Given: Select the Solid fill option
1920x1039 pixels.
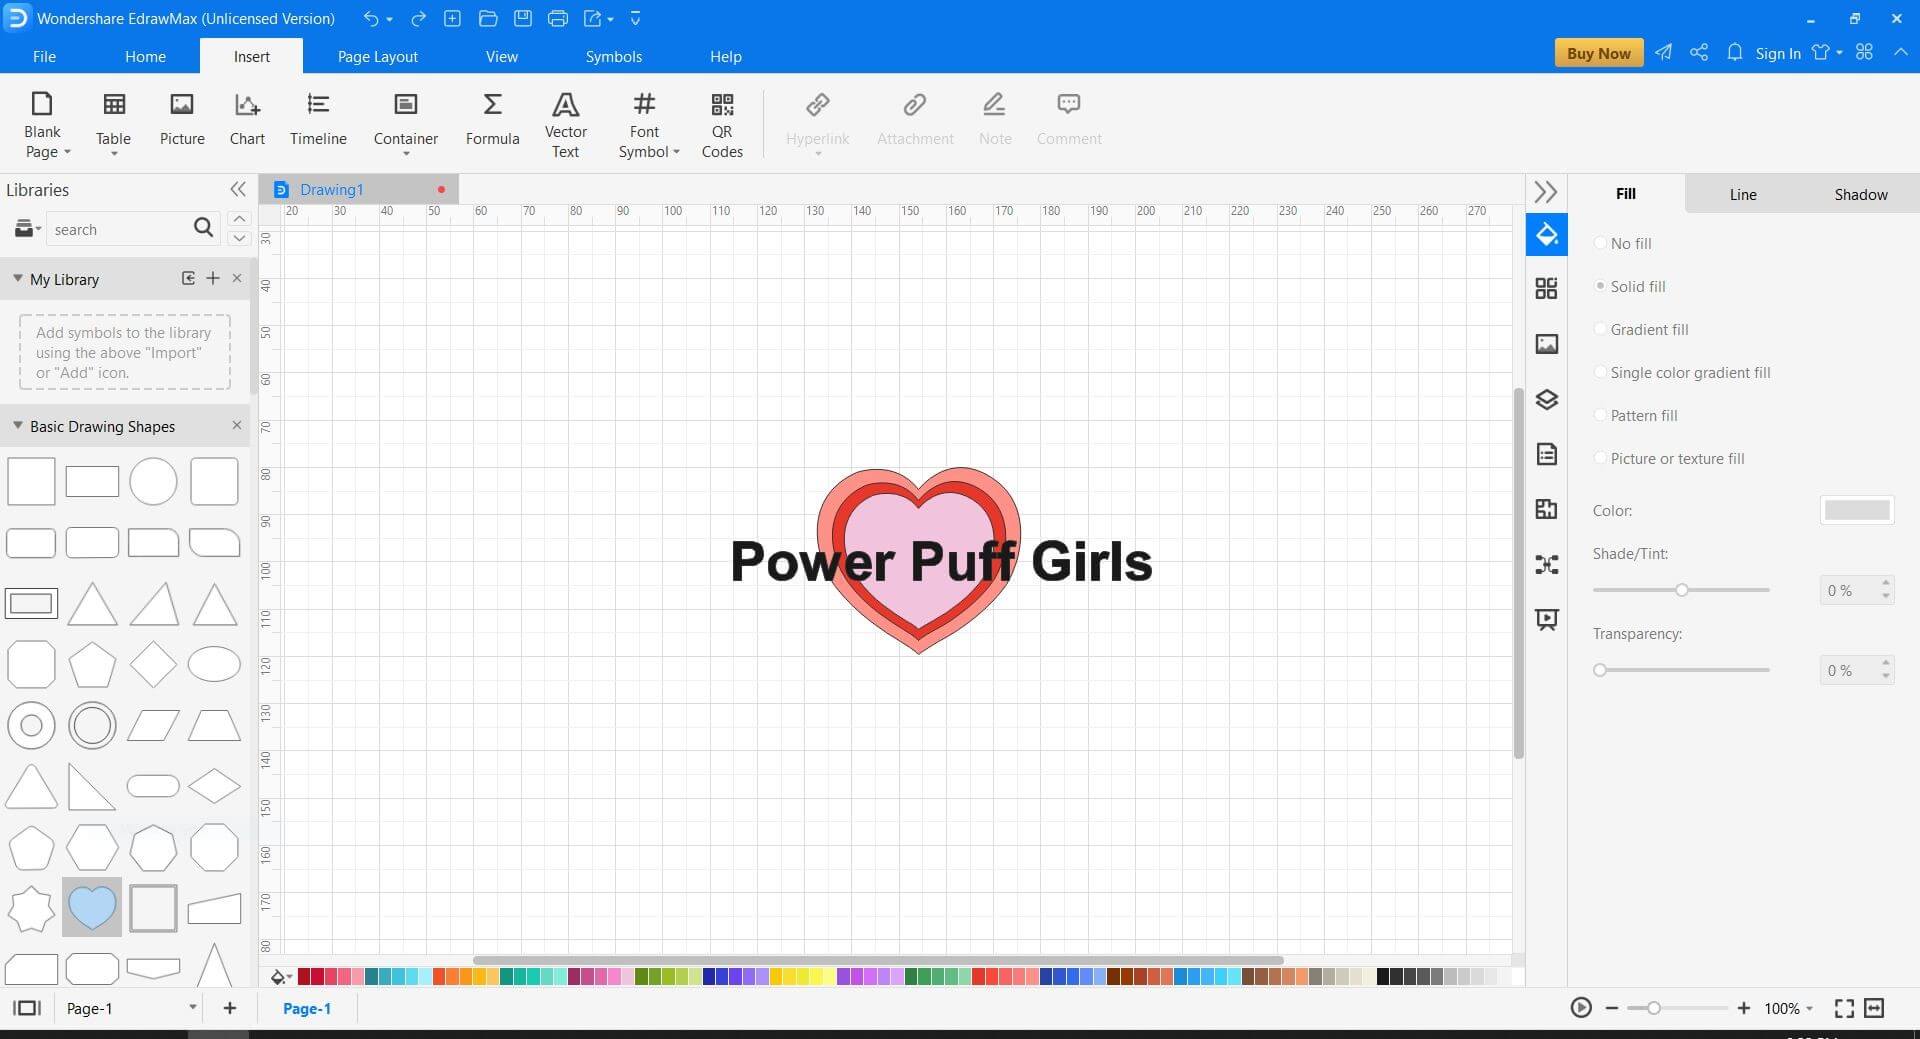Looking at the screenshot, I should point(1630,286).
